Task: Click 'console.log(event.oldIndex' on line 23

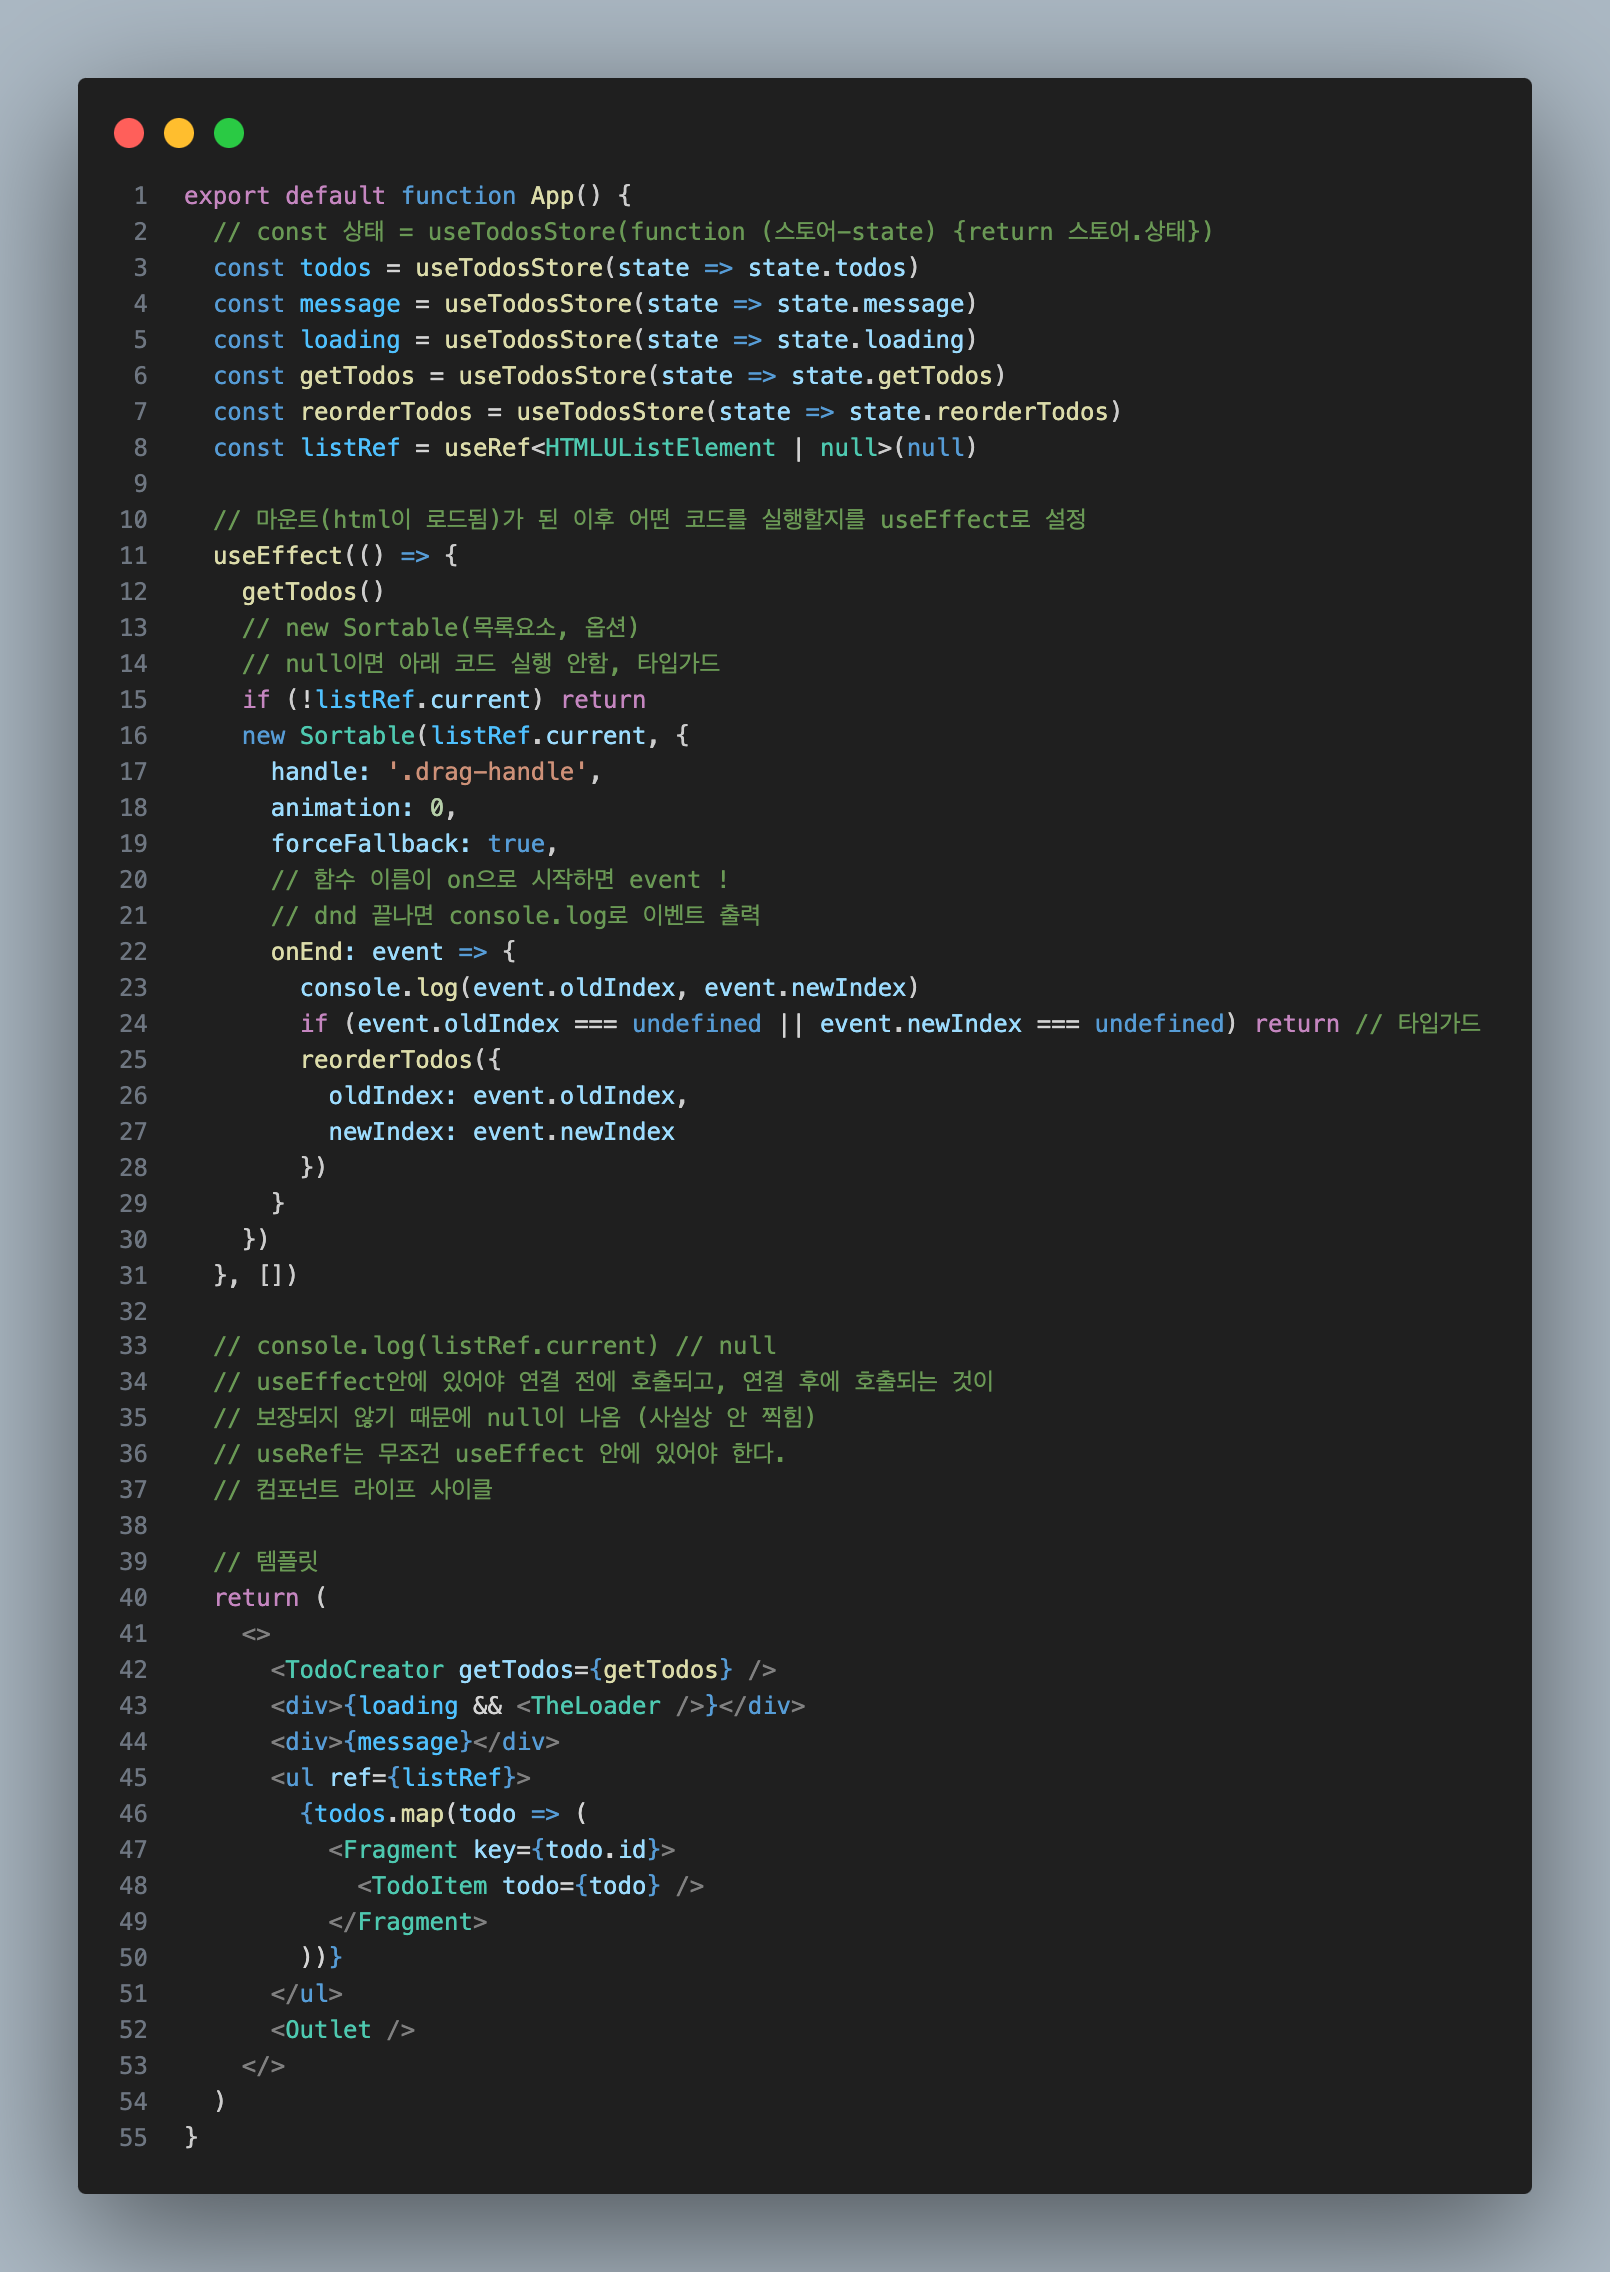Action: point(488,988)
